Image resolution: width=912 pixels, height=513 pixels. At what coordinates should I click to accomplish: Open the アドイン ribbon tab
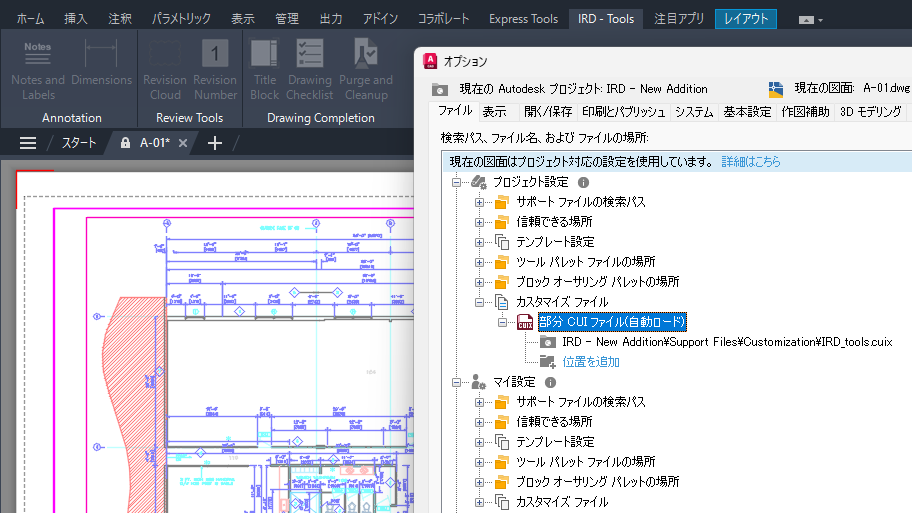point(380,19)
